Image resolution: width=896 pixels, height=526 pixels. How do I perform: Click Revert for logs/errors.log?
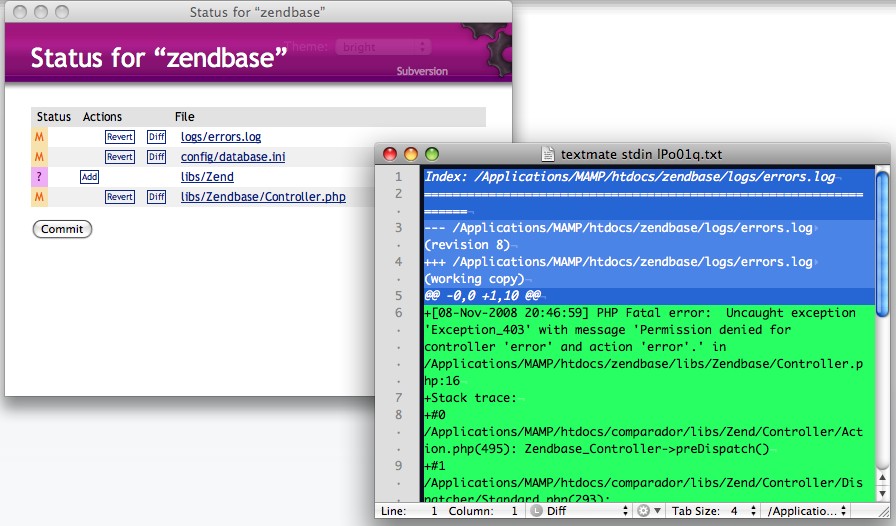tap(120, 137)
